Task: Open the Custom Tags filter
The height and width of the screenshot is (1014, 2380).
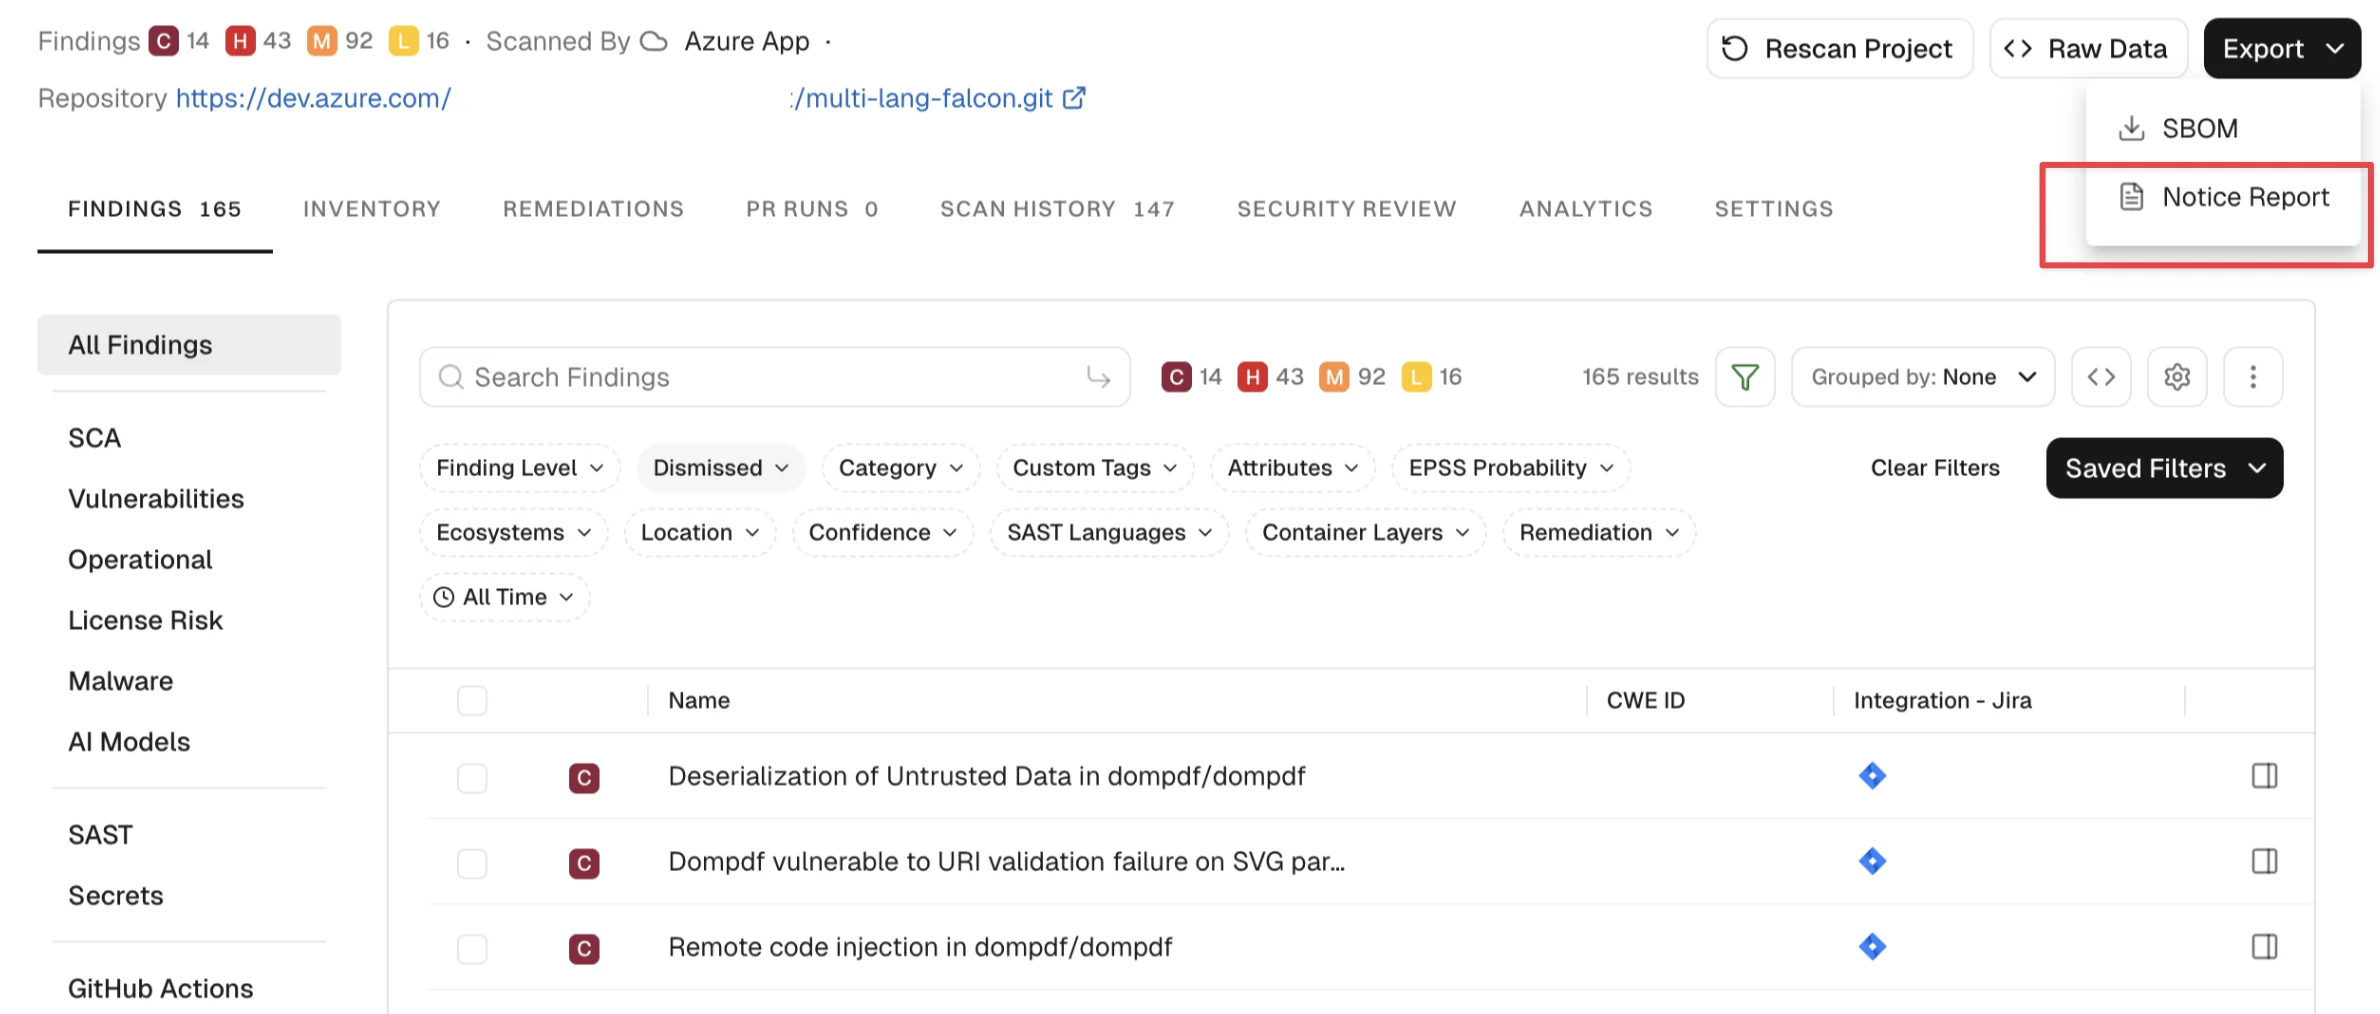Action: point(1095,468)
